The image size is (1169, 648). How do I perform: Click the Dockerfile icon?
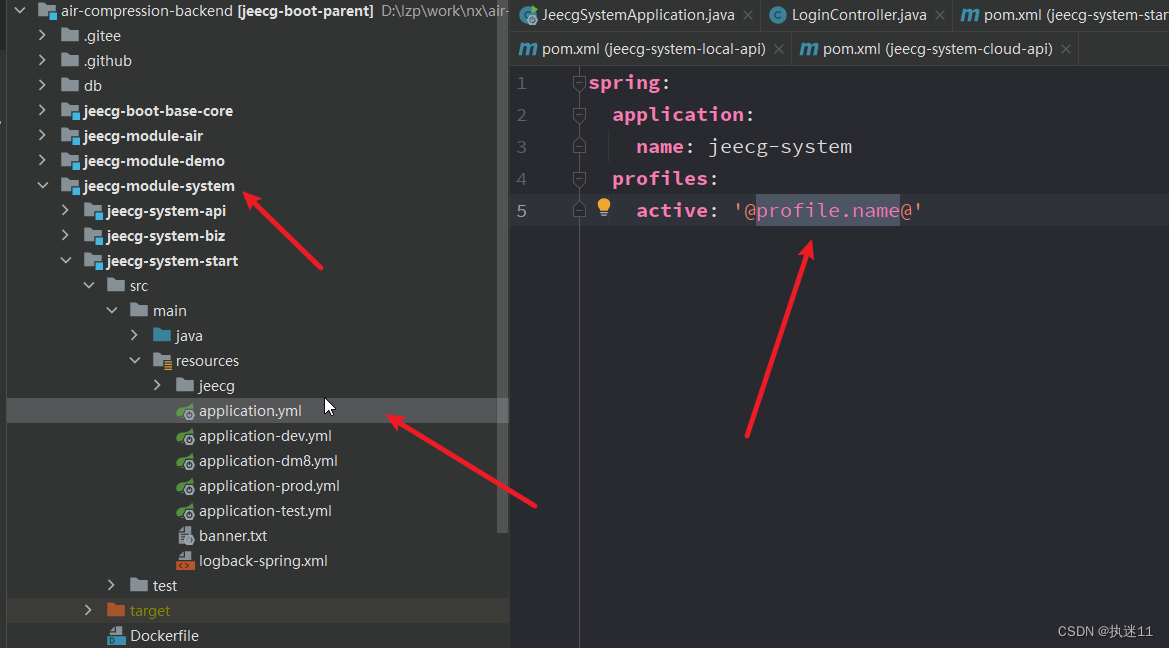point(116,635)
